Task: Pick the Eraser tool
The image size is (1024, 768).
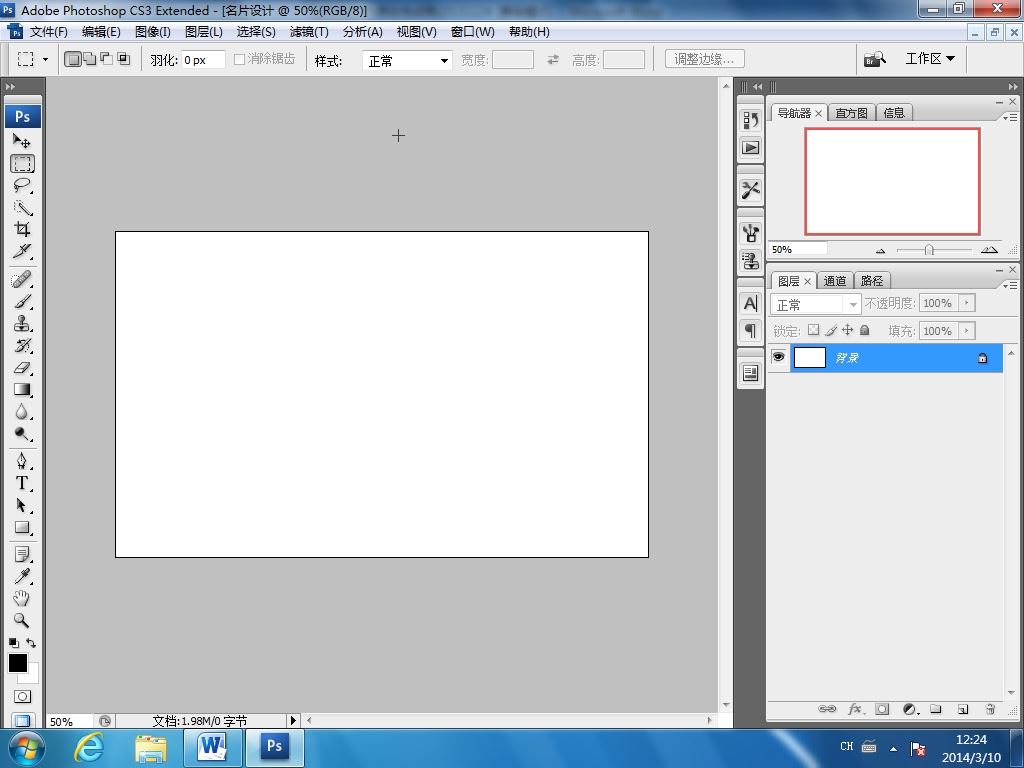Action: 22,368
